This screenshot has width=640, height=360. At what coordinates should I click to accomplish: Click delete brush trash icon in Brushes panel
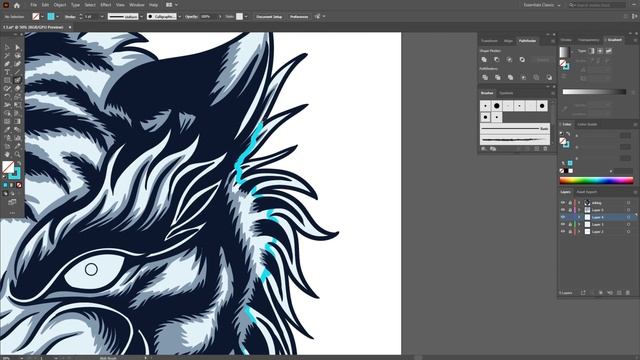coord(546,149)
